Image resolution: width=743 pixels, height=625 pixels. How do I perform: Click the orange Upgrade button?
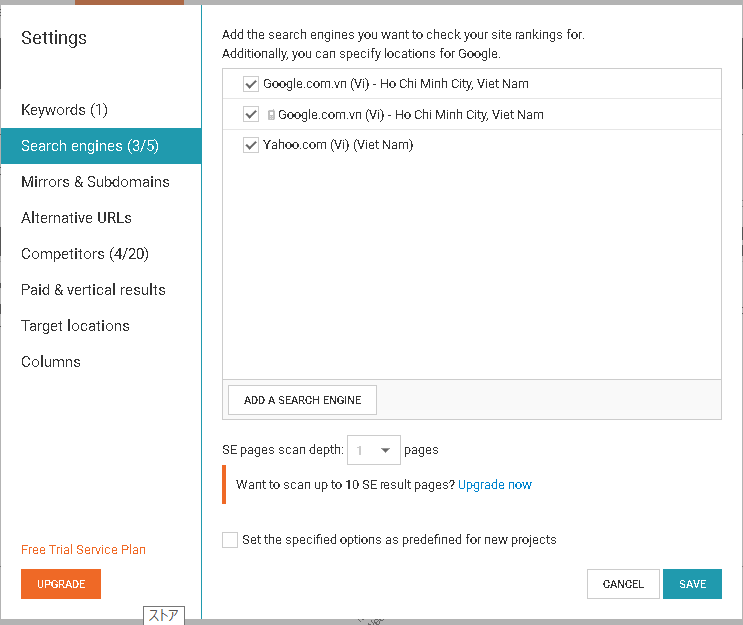pyautogui.click(x=61, y=584)
